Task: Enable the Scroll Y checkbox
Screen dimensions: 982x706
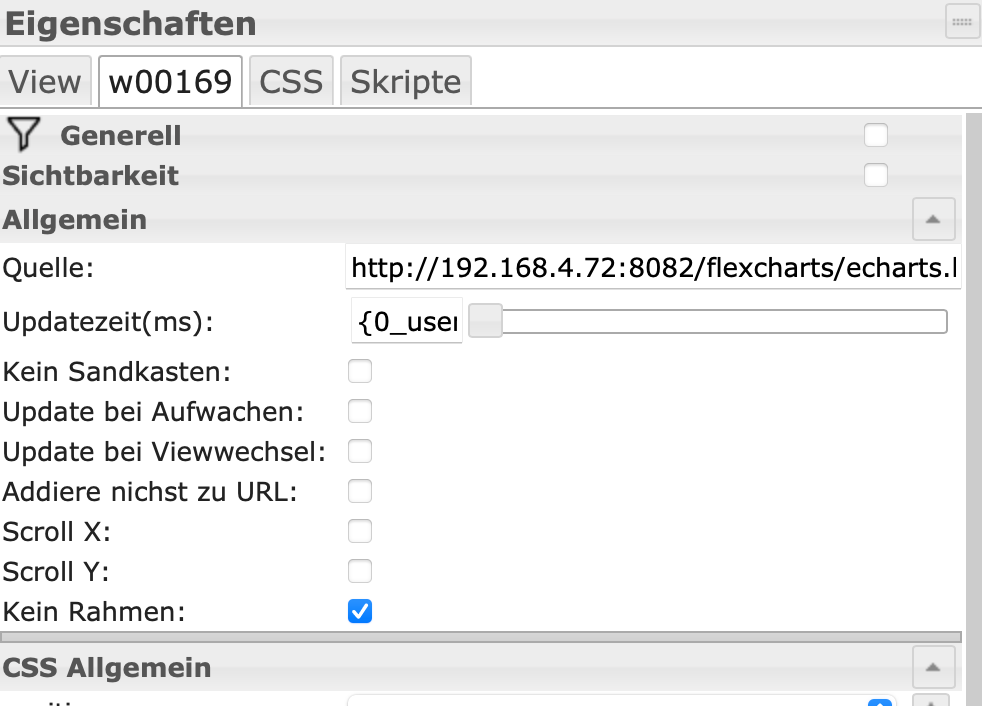Action: click(360, 571)
